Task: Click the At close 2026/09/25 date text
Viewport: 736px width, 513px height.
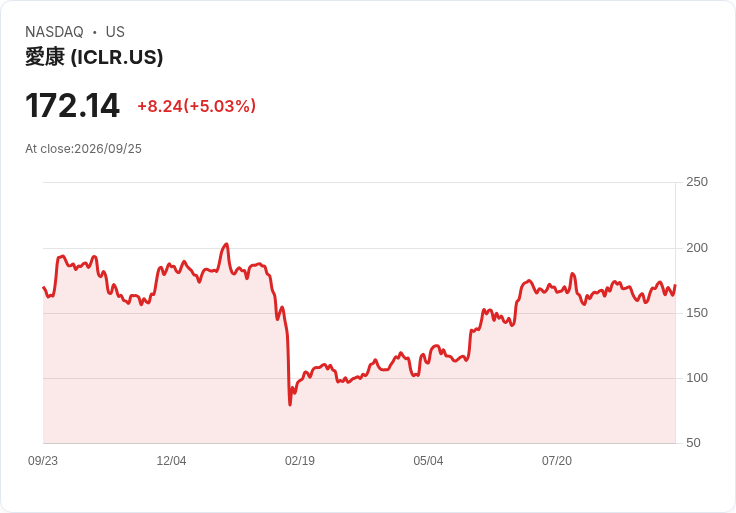Action: click(x=83, y=149)
